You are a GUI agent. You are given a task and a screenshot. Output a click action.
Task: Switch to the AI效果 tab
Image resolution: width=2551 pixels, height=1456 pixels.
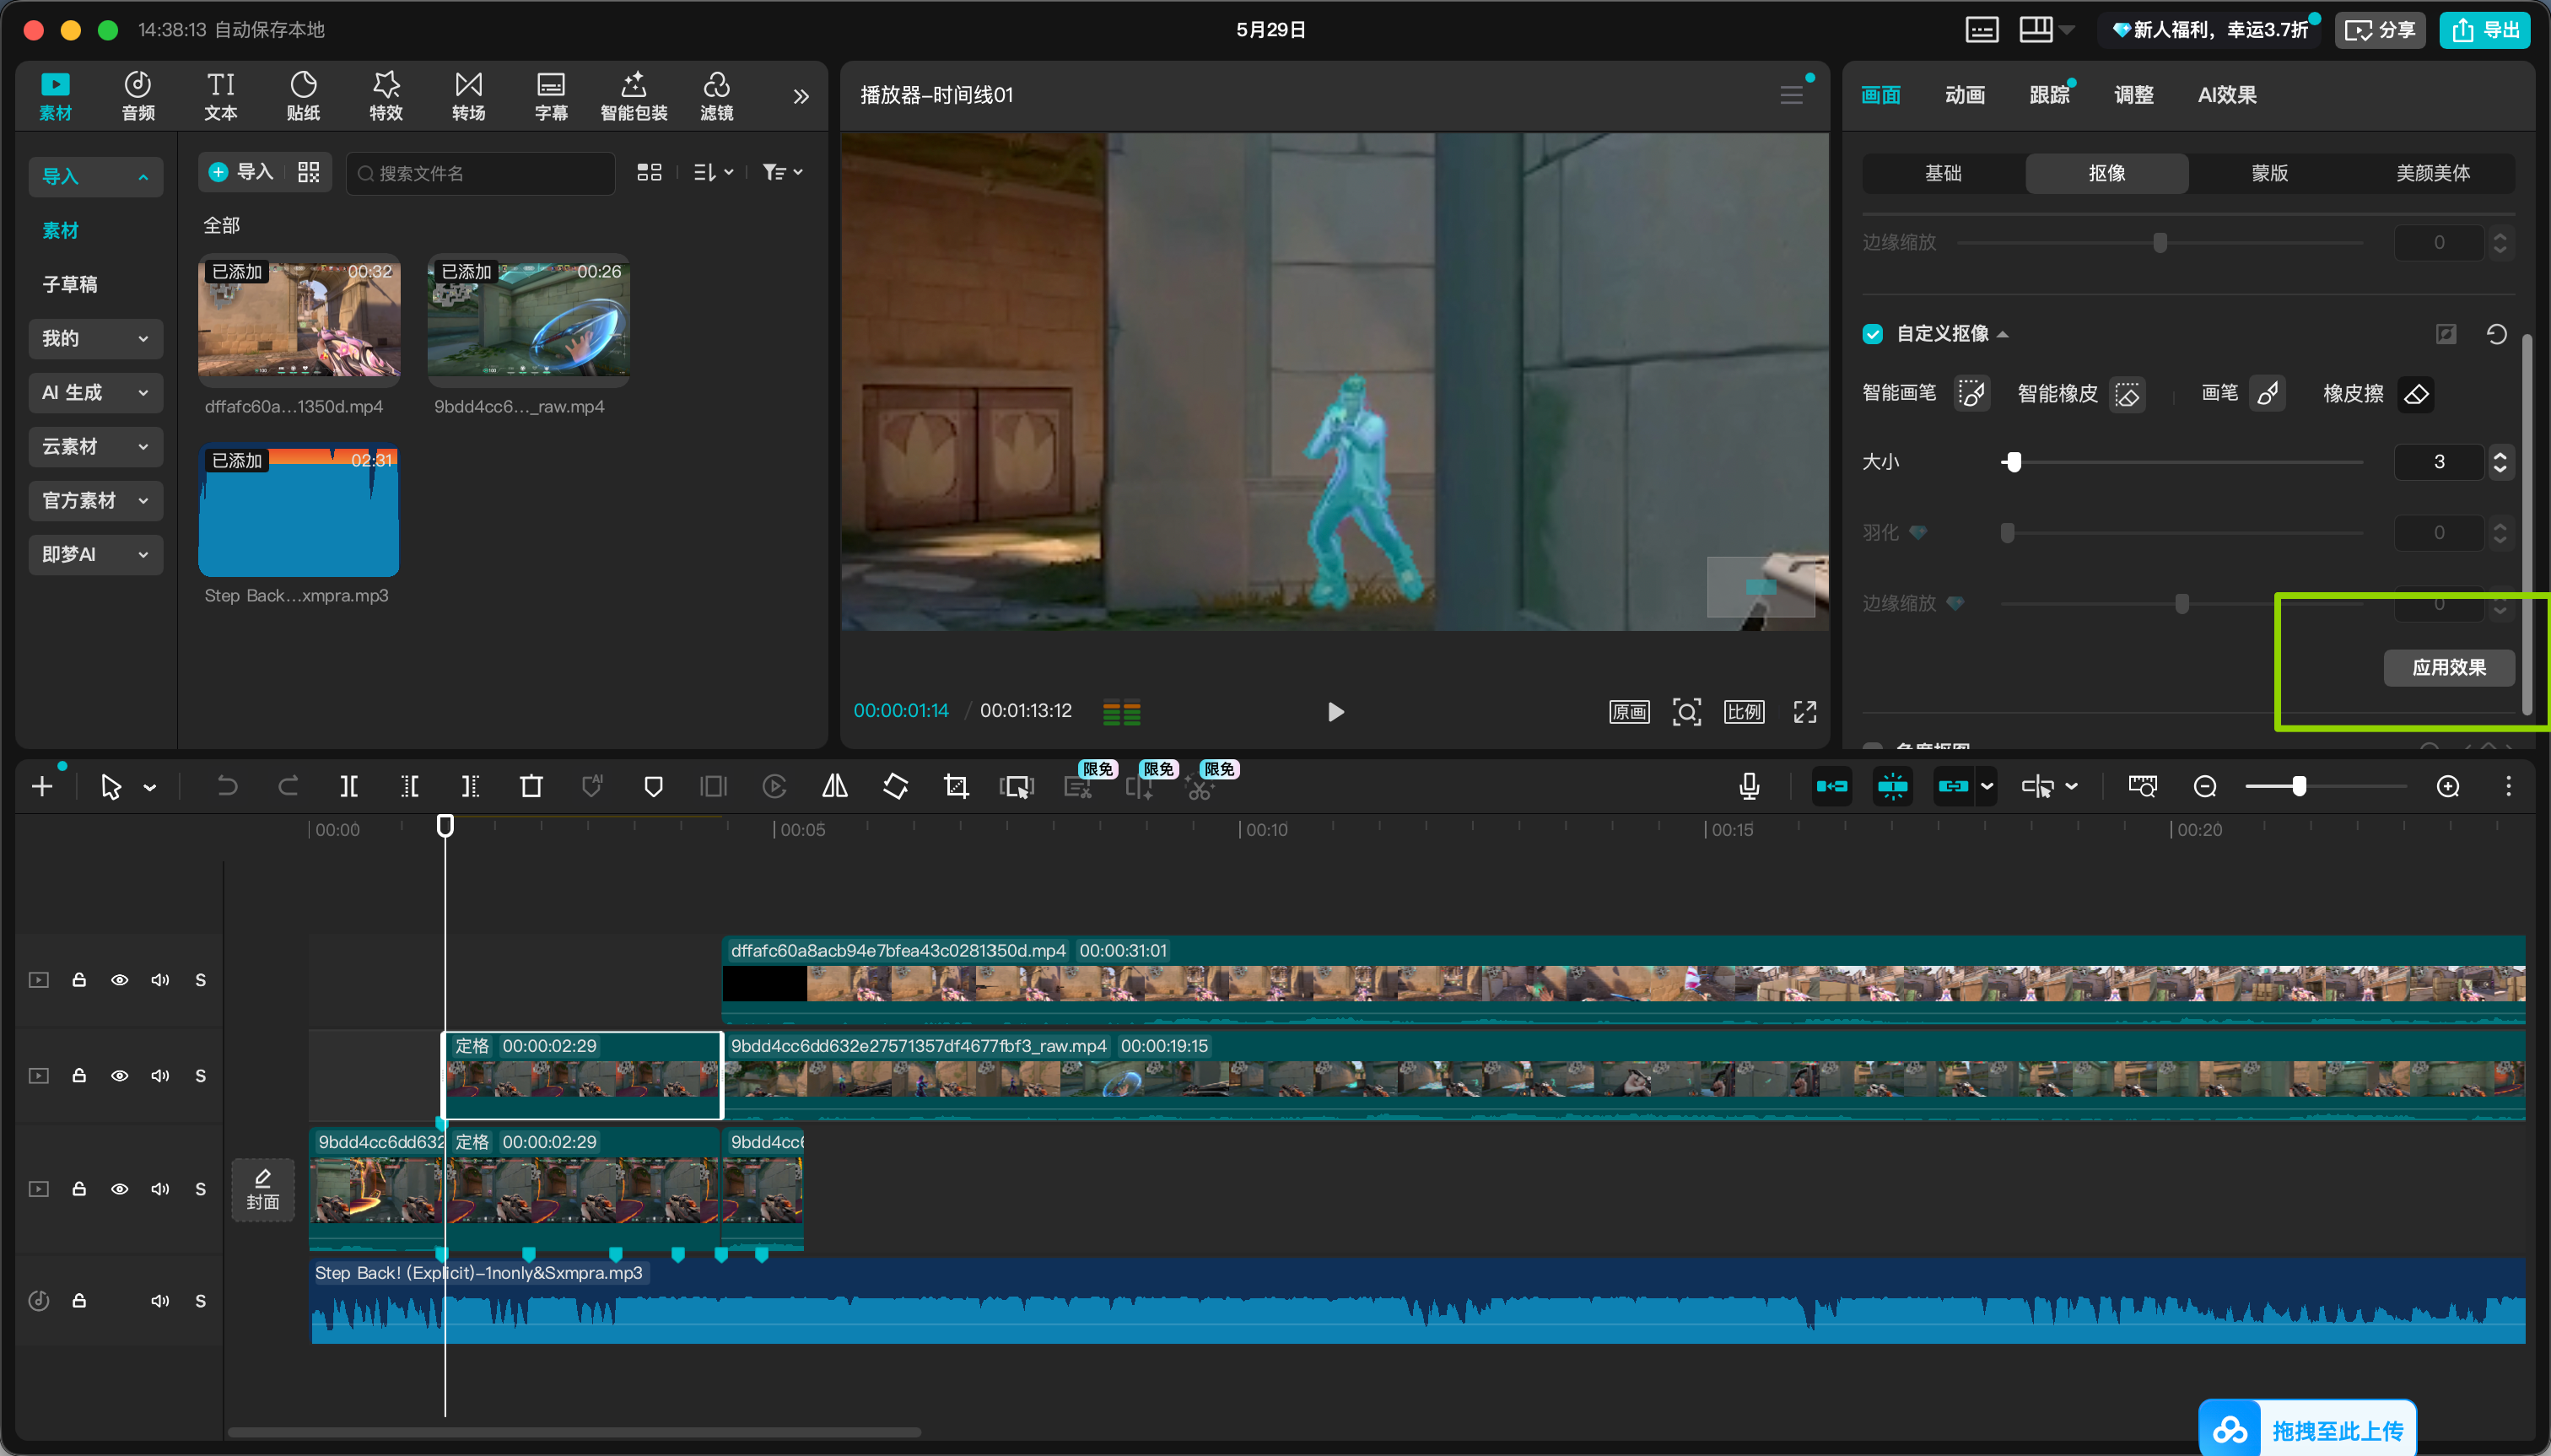(2226, 95)
